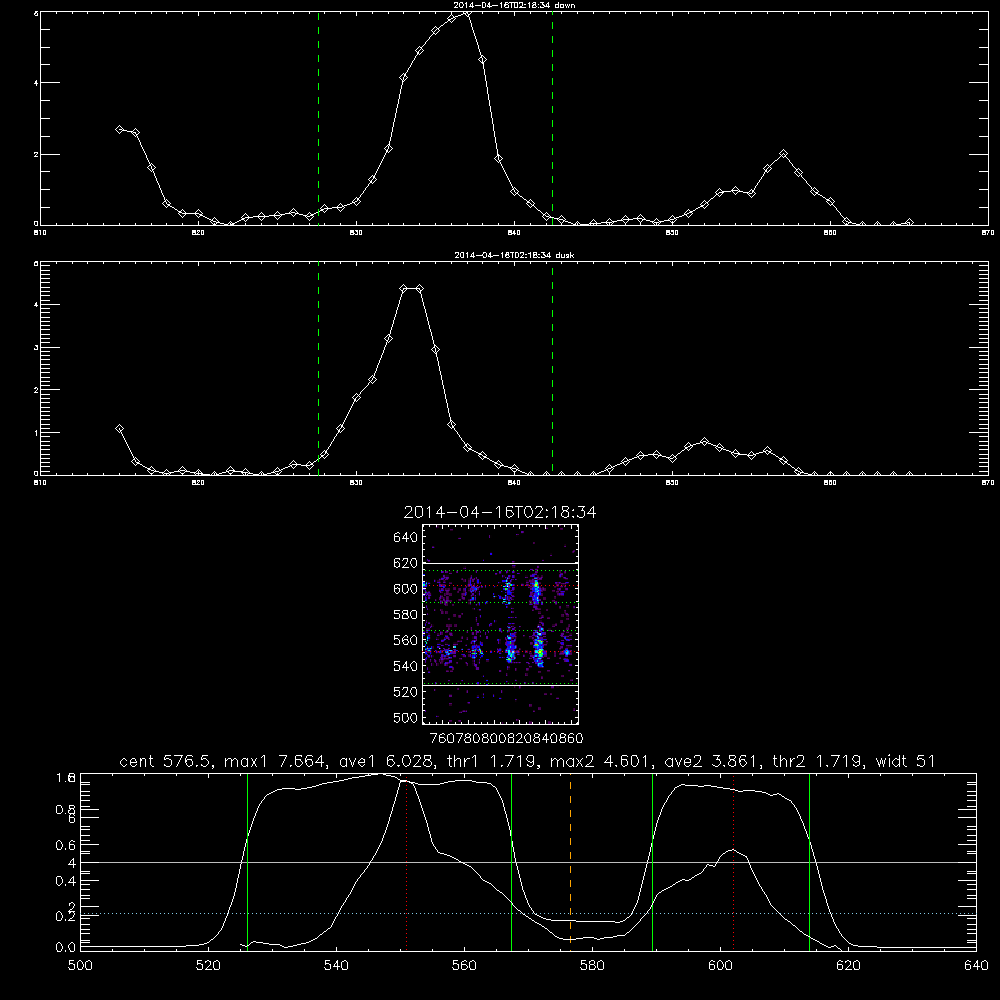This screenshot has width=1000, height=1000.
Task: Click the 520 label on bottom plot x-axis
Action: pos(208,966)
